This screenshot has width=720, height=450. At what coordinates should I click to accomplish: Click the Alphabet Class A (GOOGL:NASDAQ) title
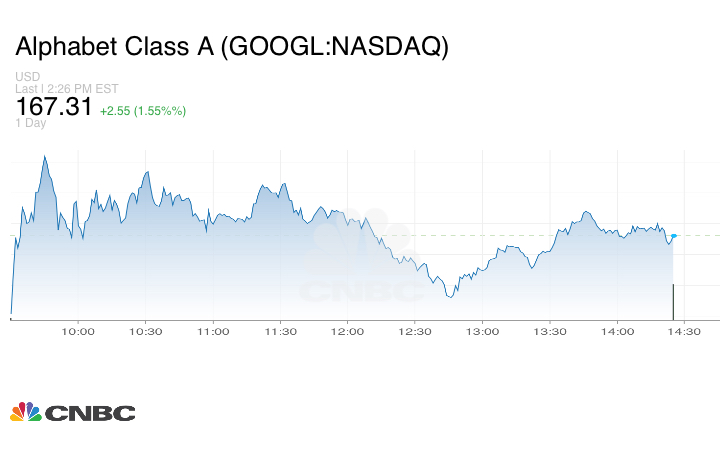[231, 47]
